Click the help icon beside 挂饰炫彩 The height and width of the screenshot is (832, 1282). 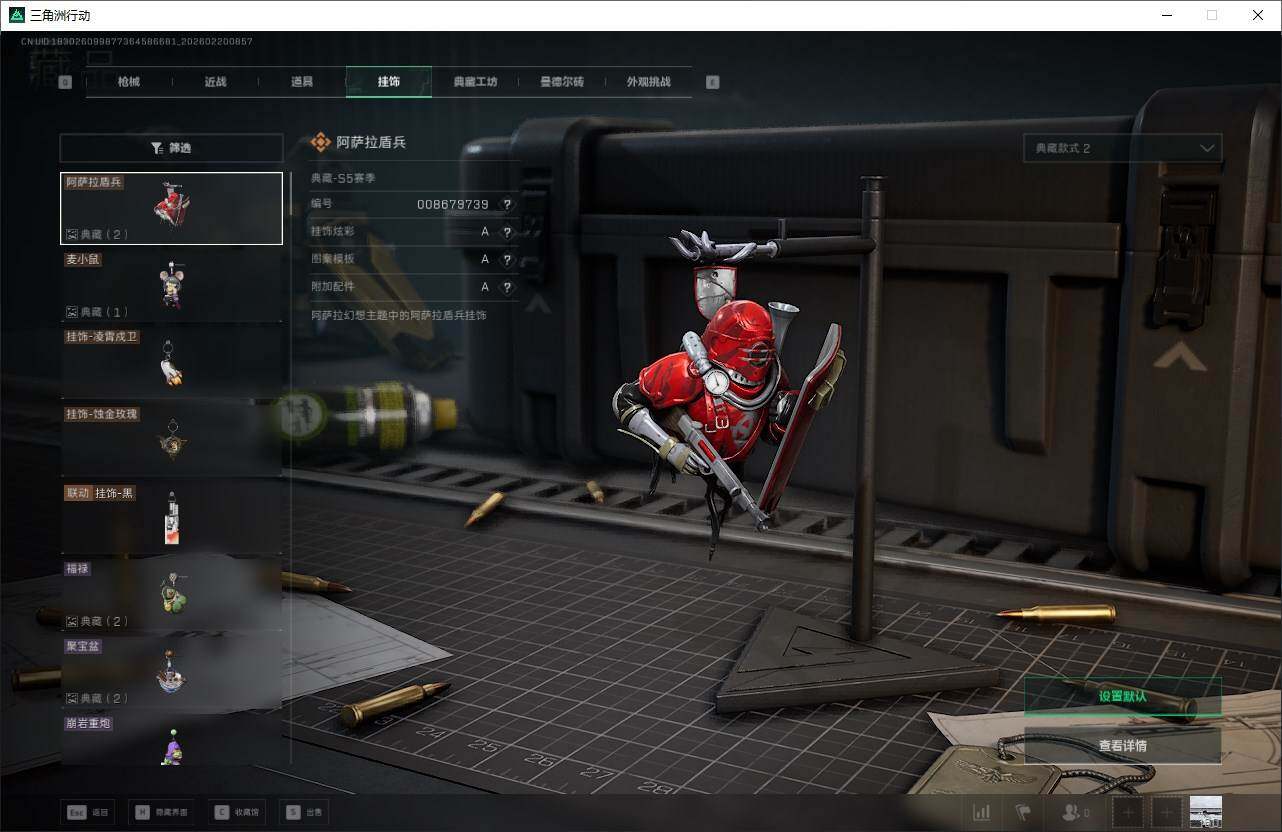507,232
